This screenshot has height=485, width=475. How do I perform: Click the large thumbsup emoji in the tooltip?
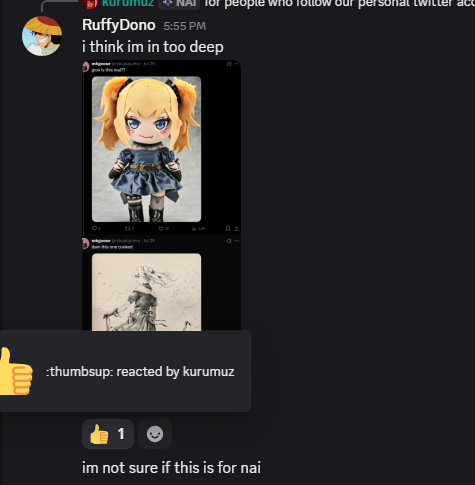(x=16, y=371)
